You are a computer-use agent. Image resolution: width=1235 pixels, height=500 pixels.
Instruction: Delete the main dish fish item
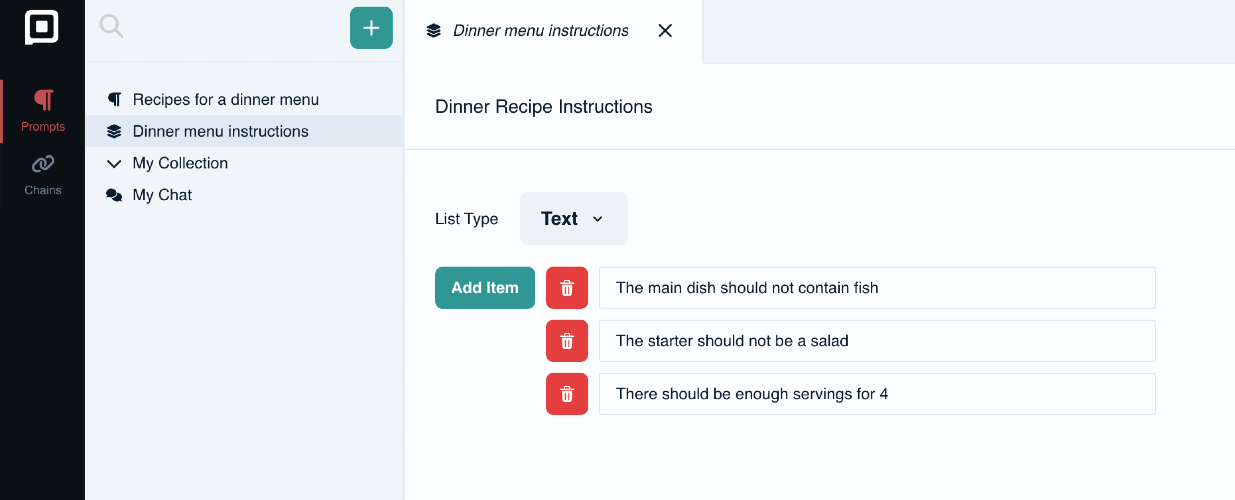pyautogui.click(x=567, y=288)
